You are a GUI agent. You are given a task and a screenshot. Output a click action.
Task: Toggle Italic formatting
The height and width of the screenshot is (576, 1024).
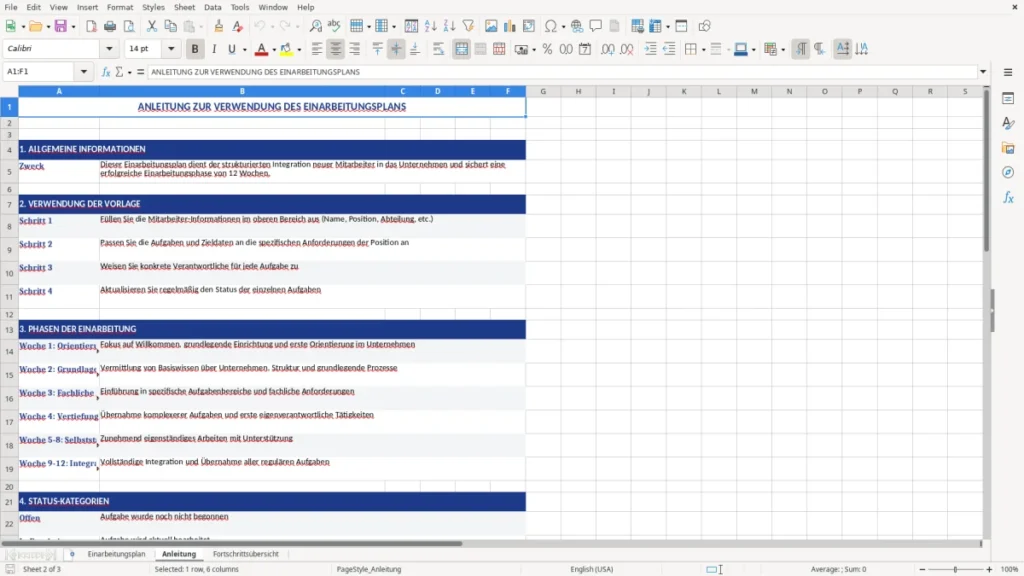click(x=214, y=49)
